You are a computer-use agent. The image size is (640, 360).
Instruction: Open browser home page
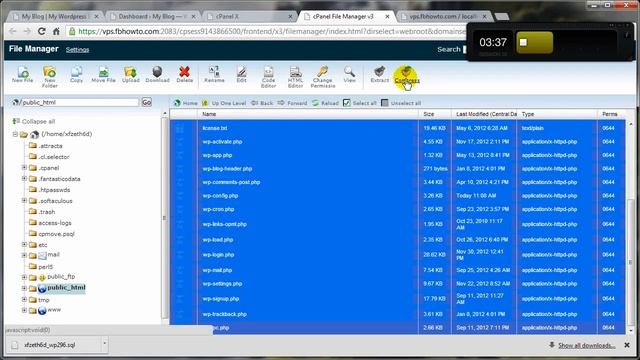click(x=56, y=31)
